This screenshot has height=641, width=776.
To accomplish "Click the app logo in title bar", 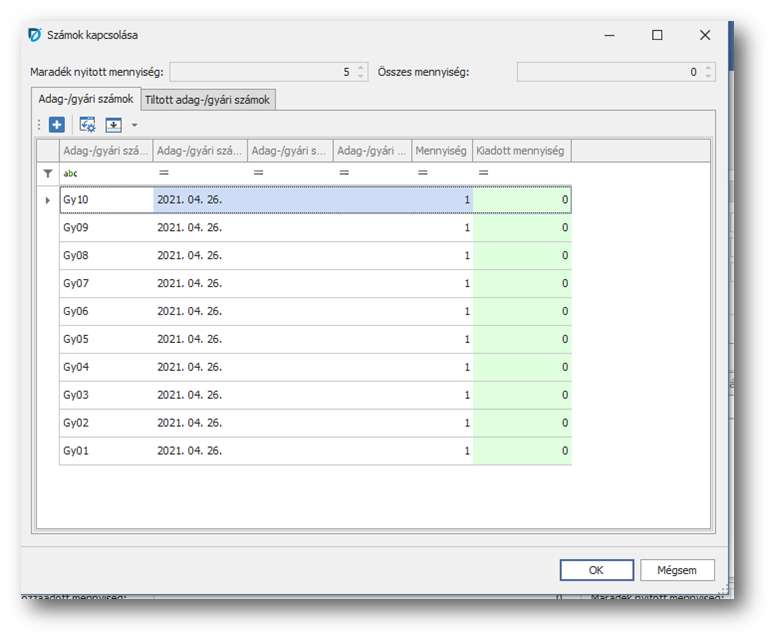I will (x=35, y=35).
